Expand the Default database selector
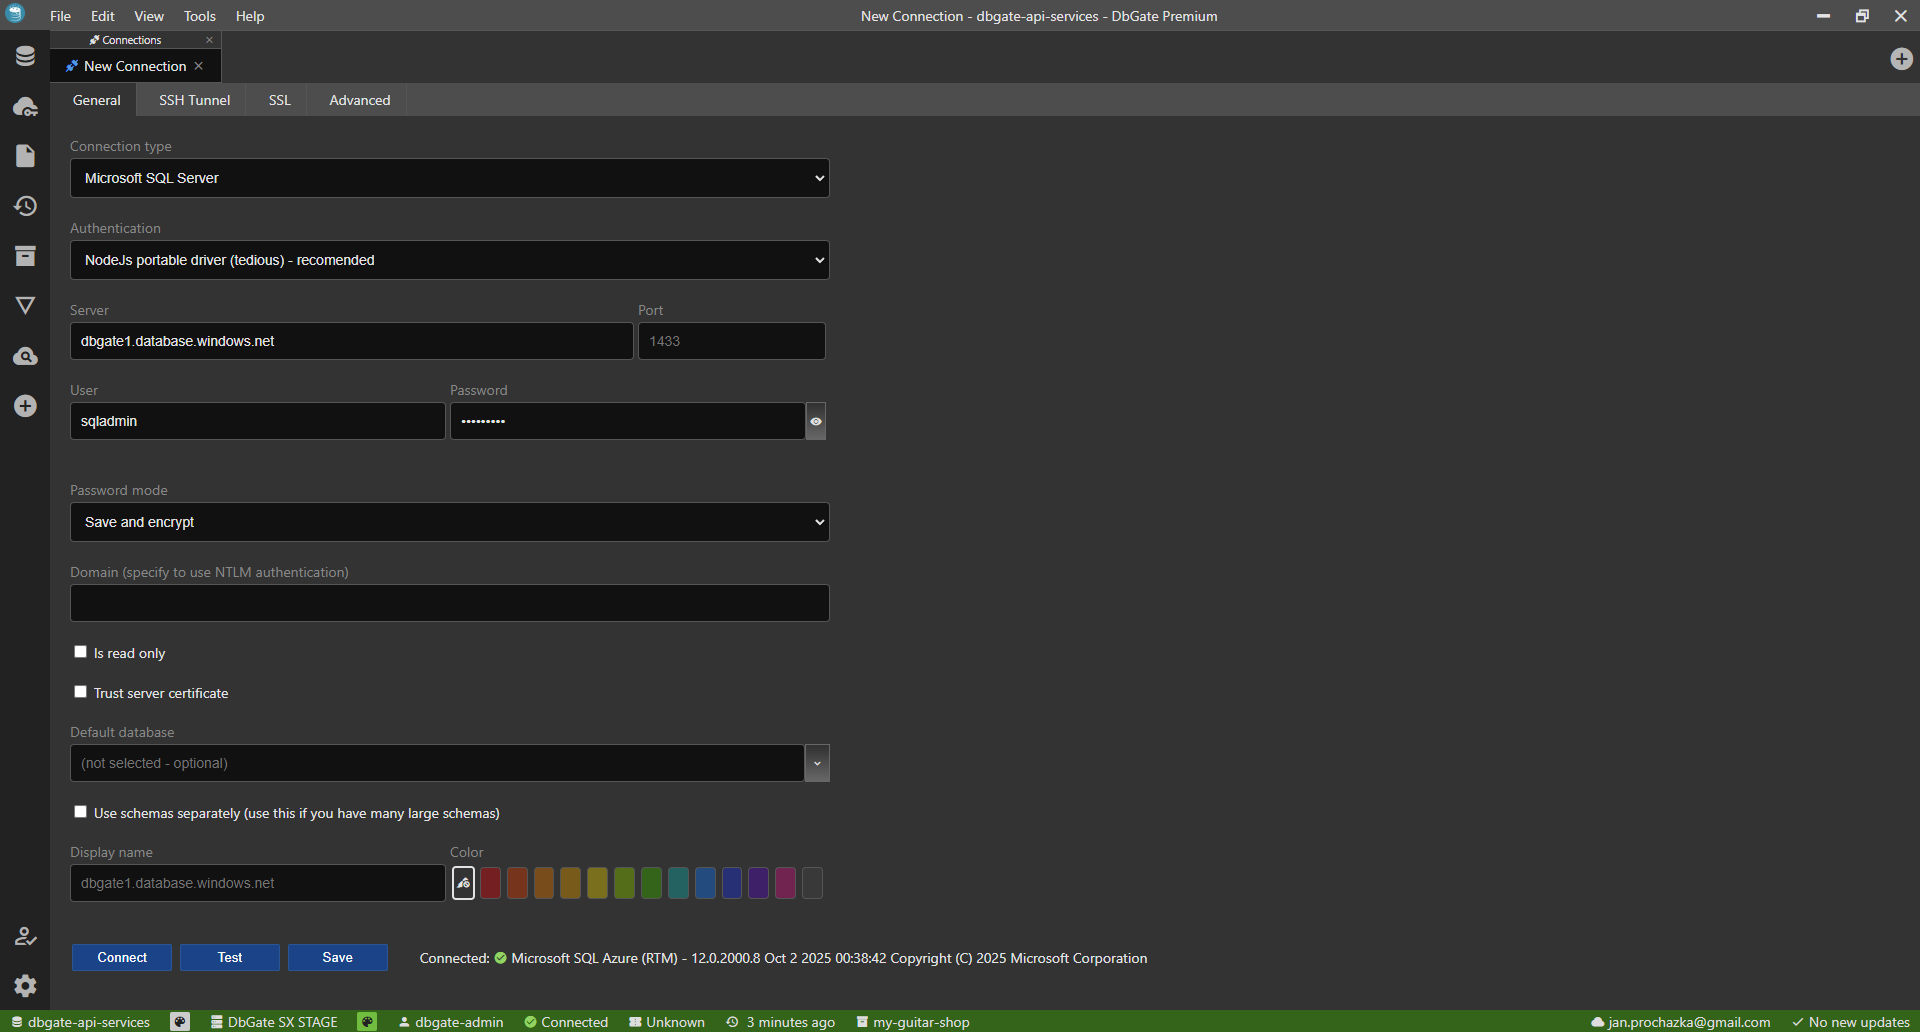 (x=817, y=762)
